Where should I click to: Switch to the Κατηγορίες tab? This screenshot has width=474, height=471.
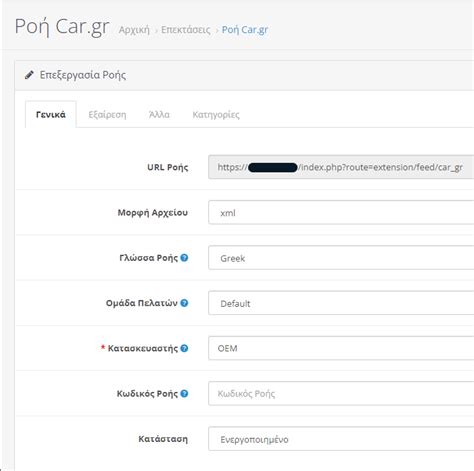click(216, 114)
